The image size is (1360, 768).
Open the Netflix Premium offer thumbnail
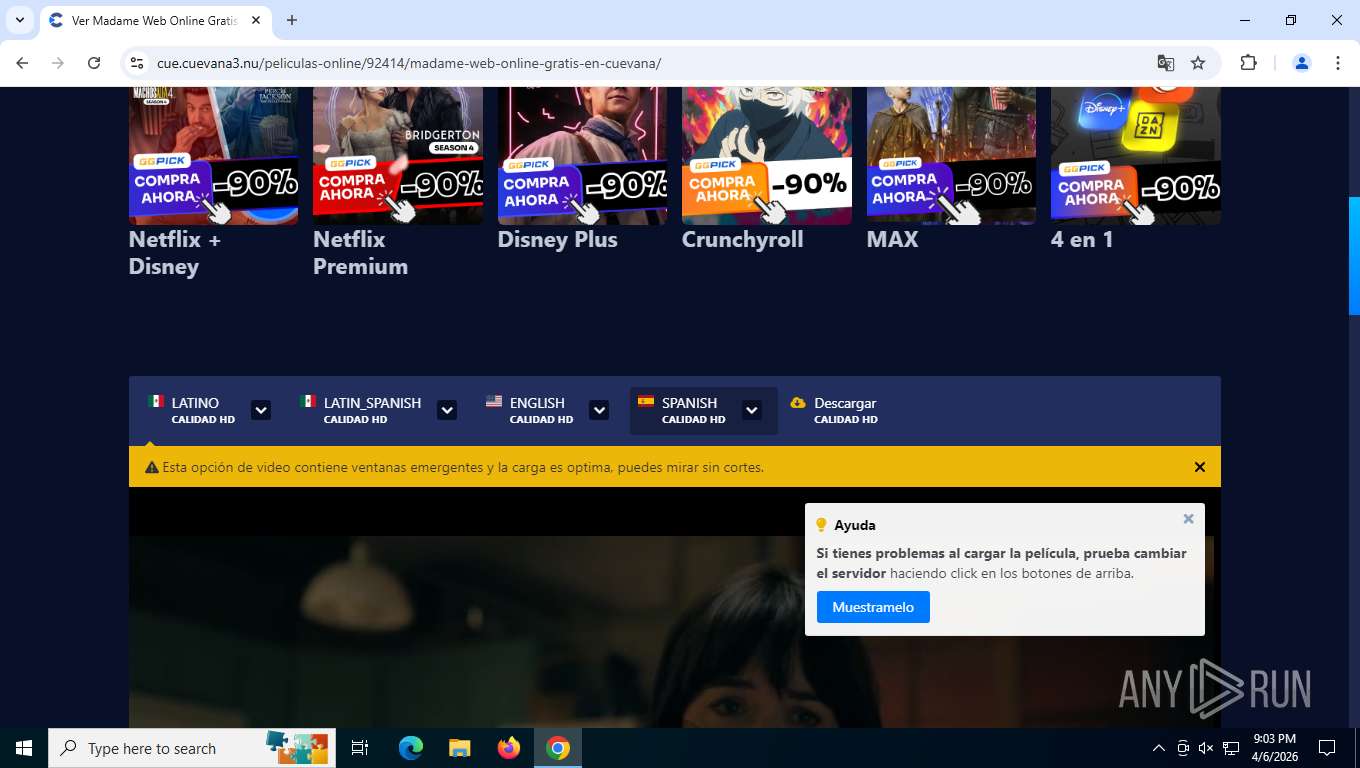click(398, 155)
